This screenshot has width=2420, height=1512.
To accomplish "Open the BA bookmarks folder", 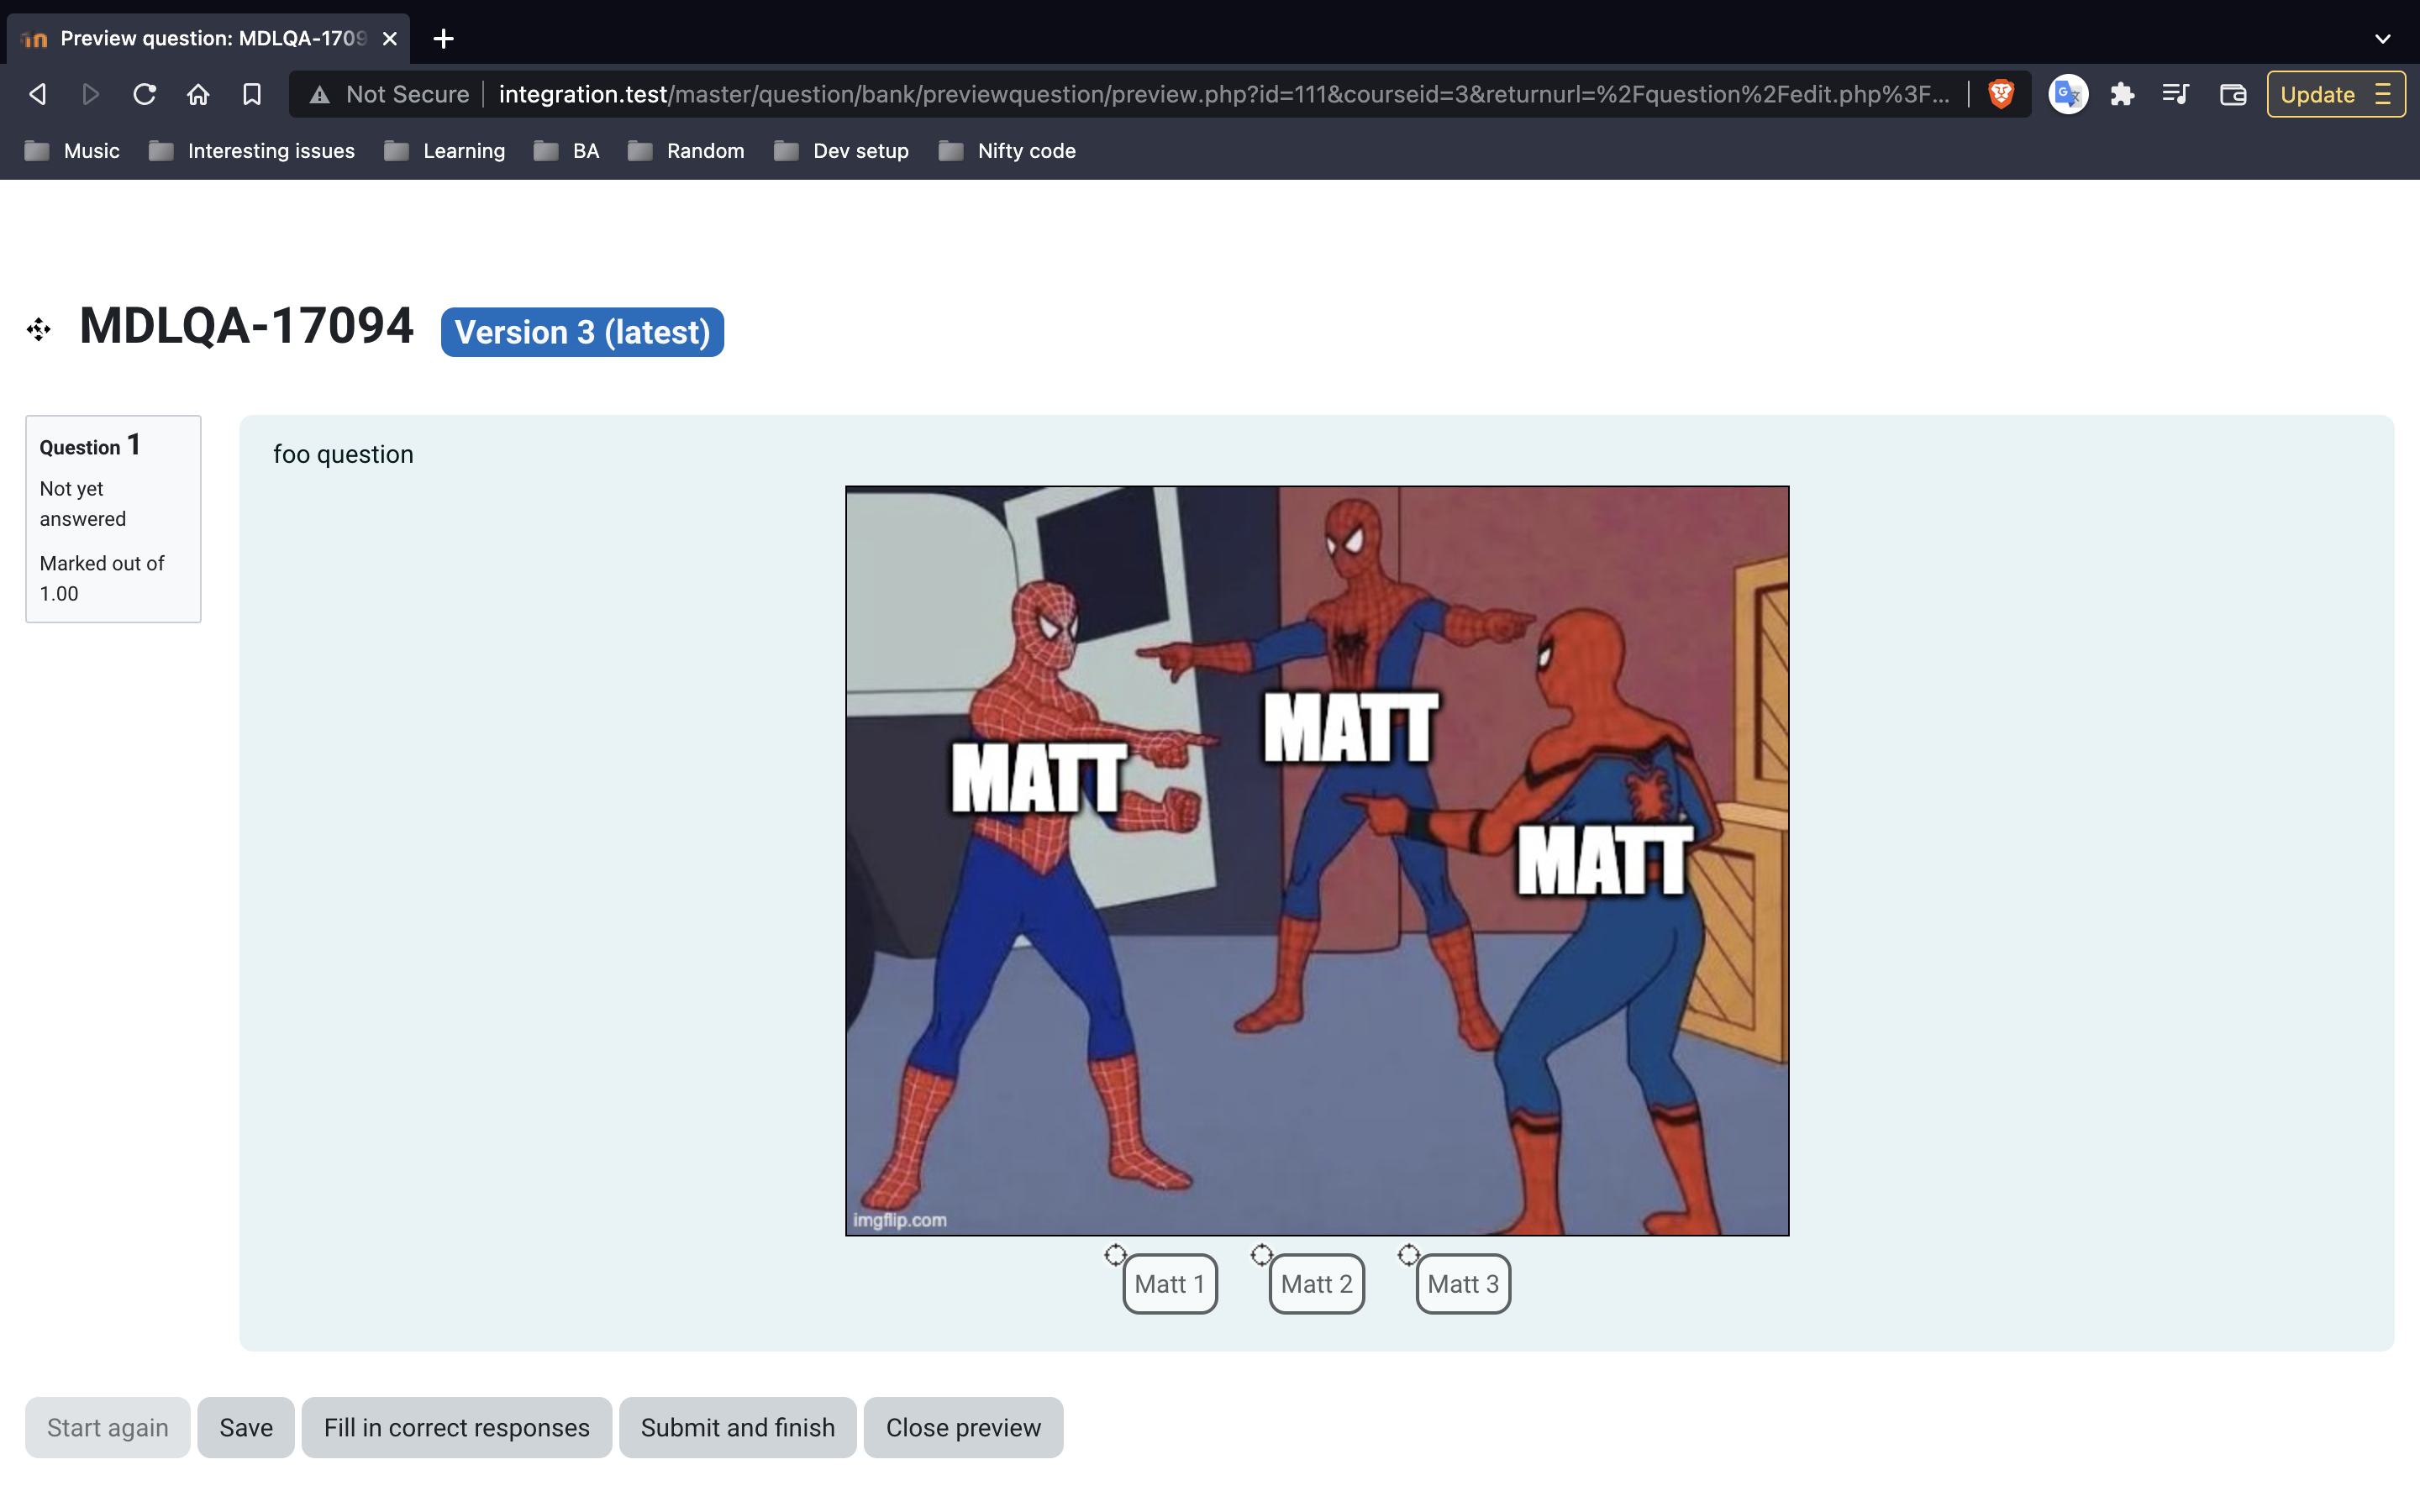I will click(x=567, y=151).
